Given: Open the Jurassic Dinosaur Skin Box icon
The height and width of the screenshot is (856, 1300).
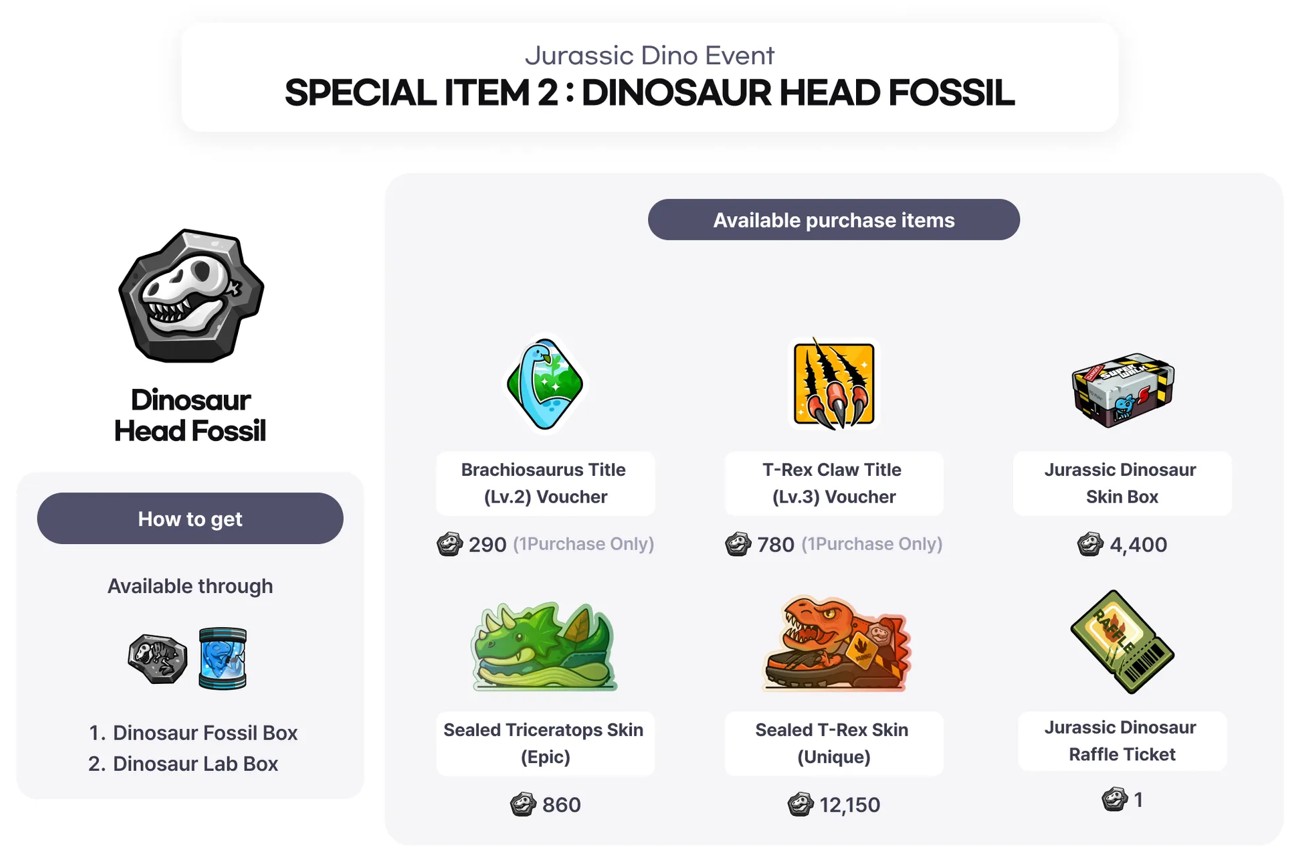Looking at the screenshot, I should click(1122, 389).
